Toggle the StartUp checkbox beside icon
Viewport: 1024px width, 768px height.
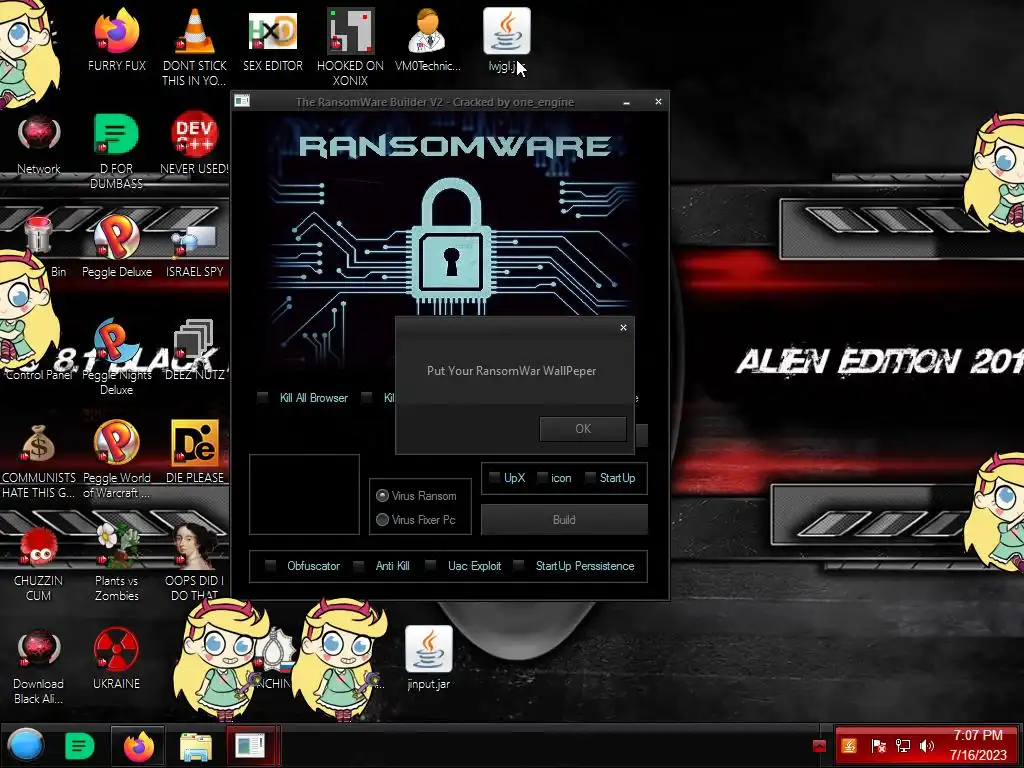point(590,477)
